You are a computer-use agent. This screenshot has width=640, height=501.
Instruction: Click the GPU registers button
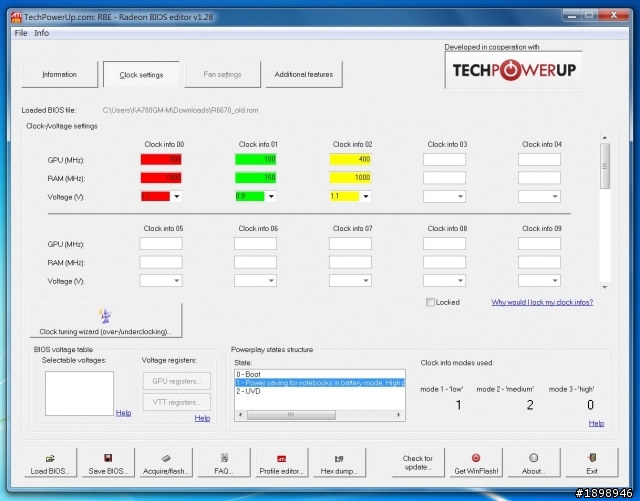click(177, 381)
